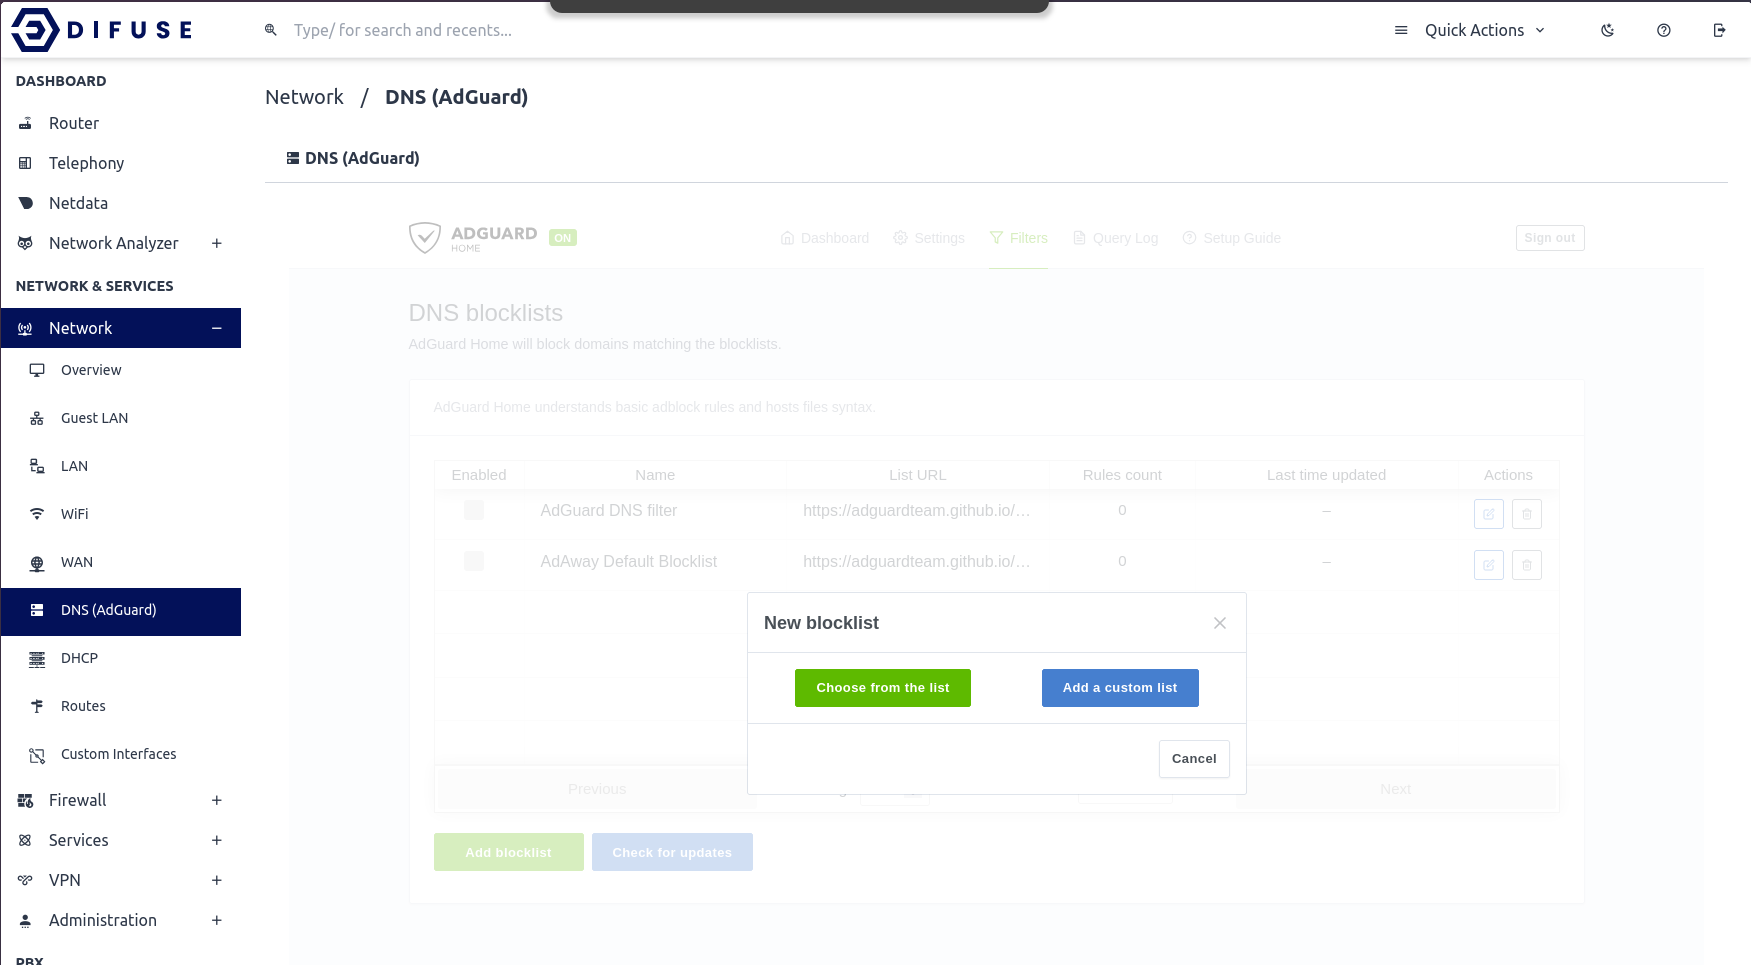Click the Previous page button
Viewport: 1751px width, 965px height.
click(597, 789)
